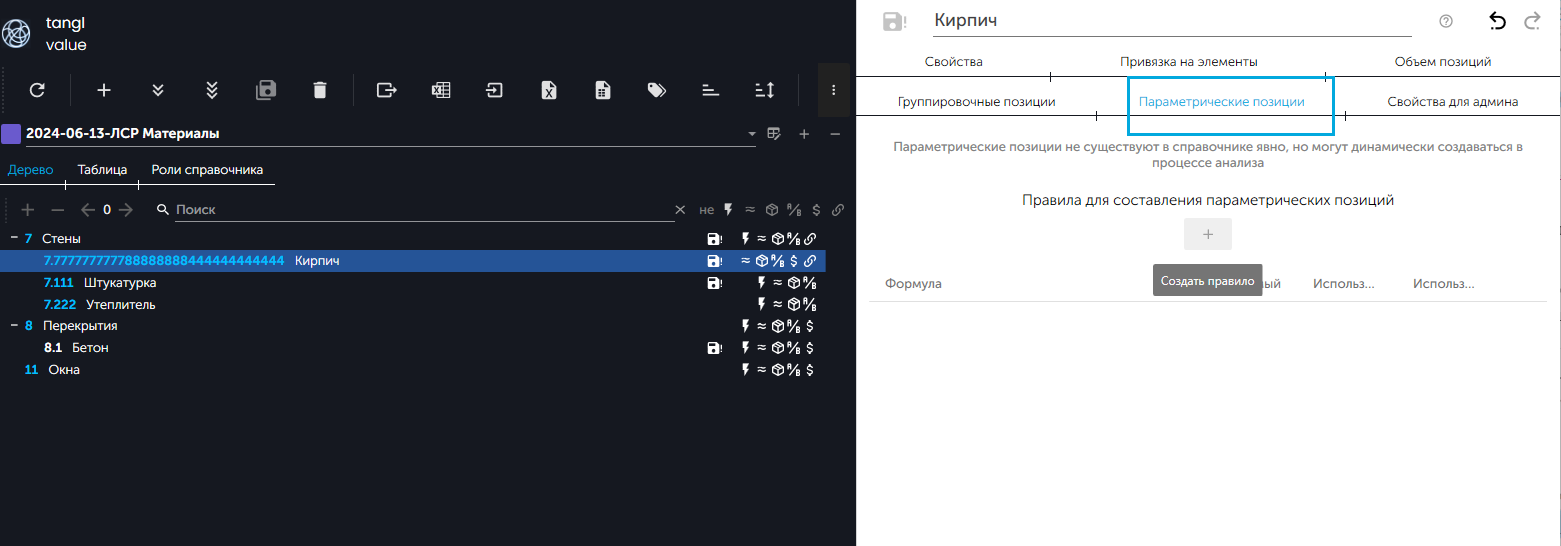1561x546 pixels.
Task: Click the Поиск search input field
Action: (x=420, y=210)
